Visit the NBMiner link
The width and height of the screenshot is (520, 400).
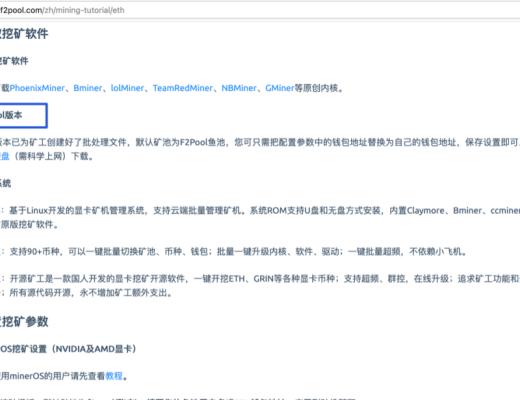coord(239,88)
